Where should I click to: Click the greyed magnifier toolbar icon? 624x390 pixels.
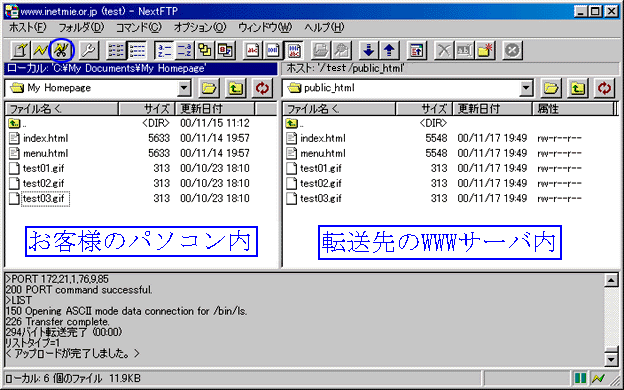pyautogui.click(x=341, y=51)
